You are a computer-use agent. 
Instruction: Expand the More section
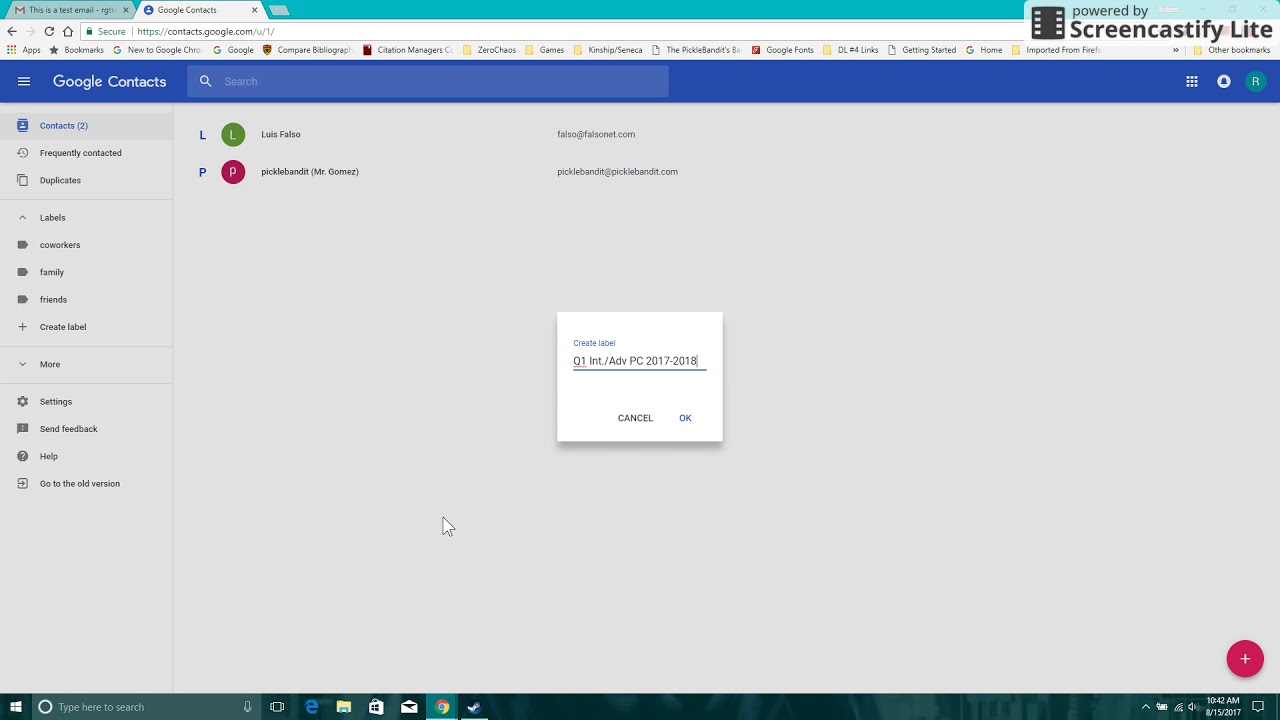point(22,364)
